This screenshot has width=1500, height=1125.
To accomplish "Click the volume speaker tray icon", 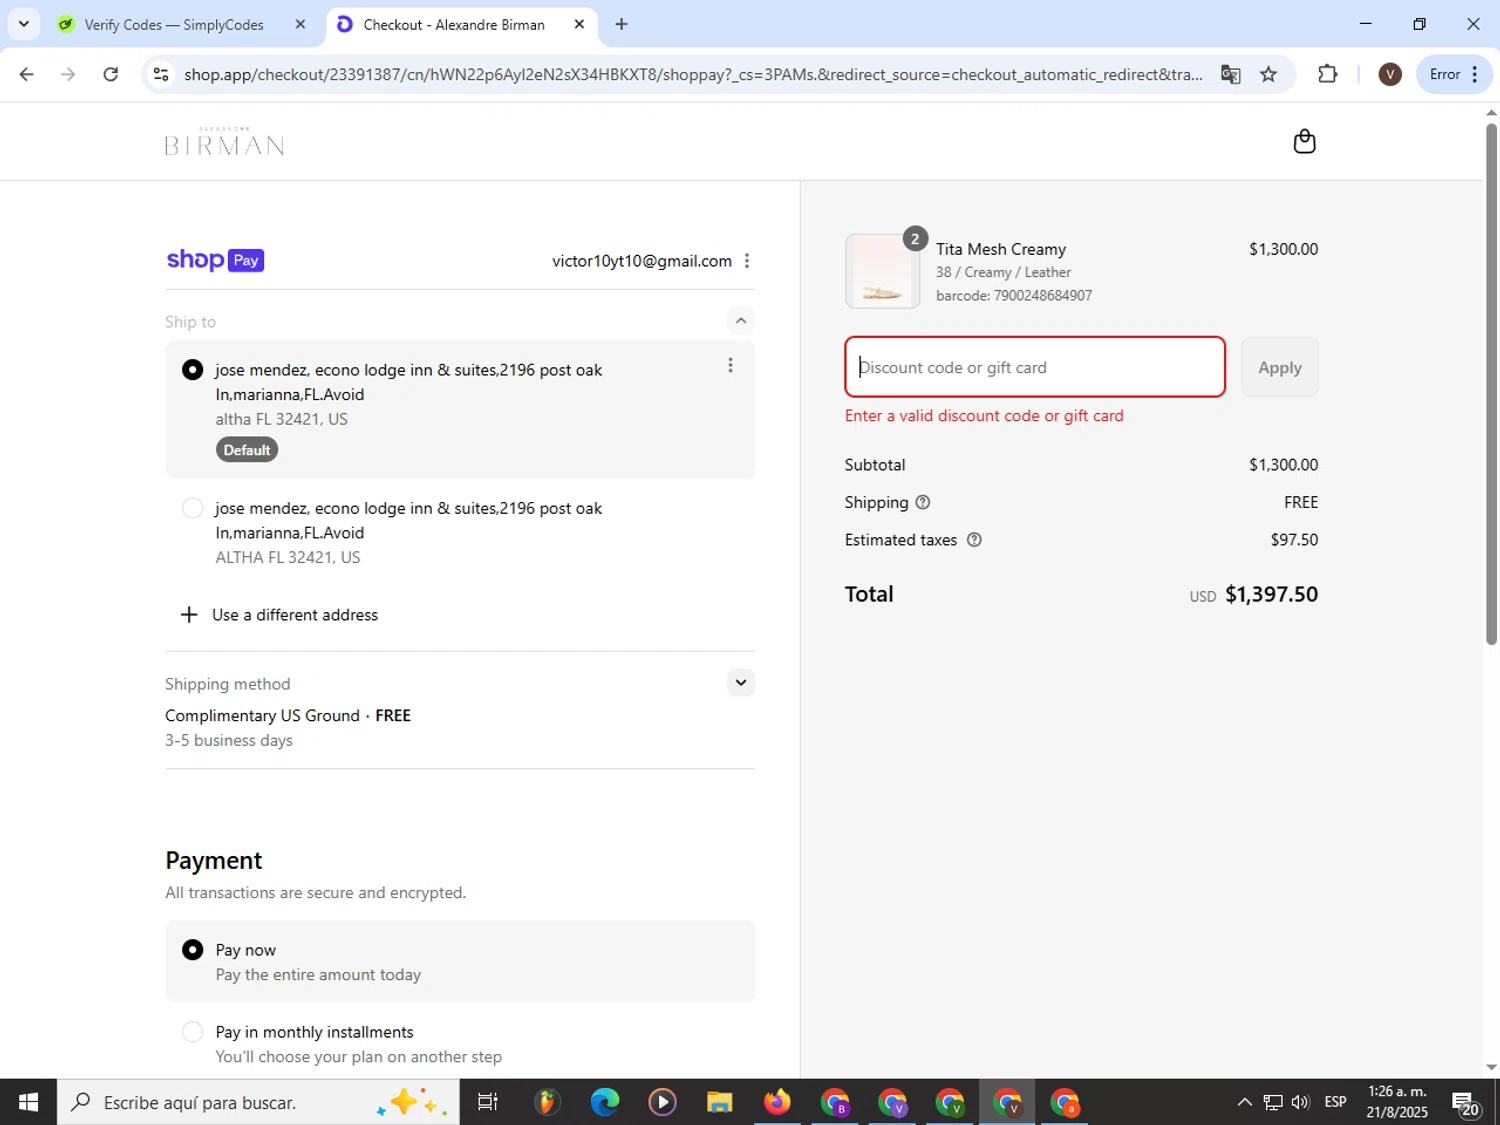I will pyautogui.click(x=1300, y=1102).
